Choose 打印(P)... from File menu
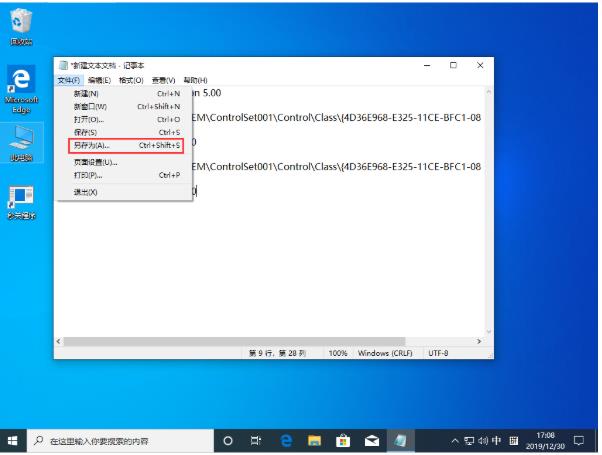 [124, 175]
